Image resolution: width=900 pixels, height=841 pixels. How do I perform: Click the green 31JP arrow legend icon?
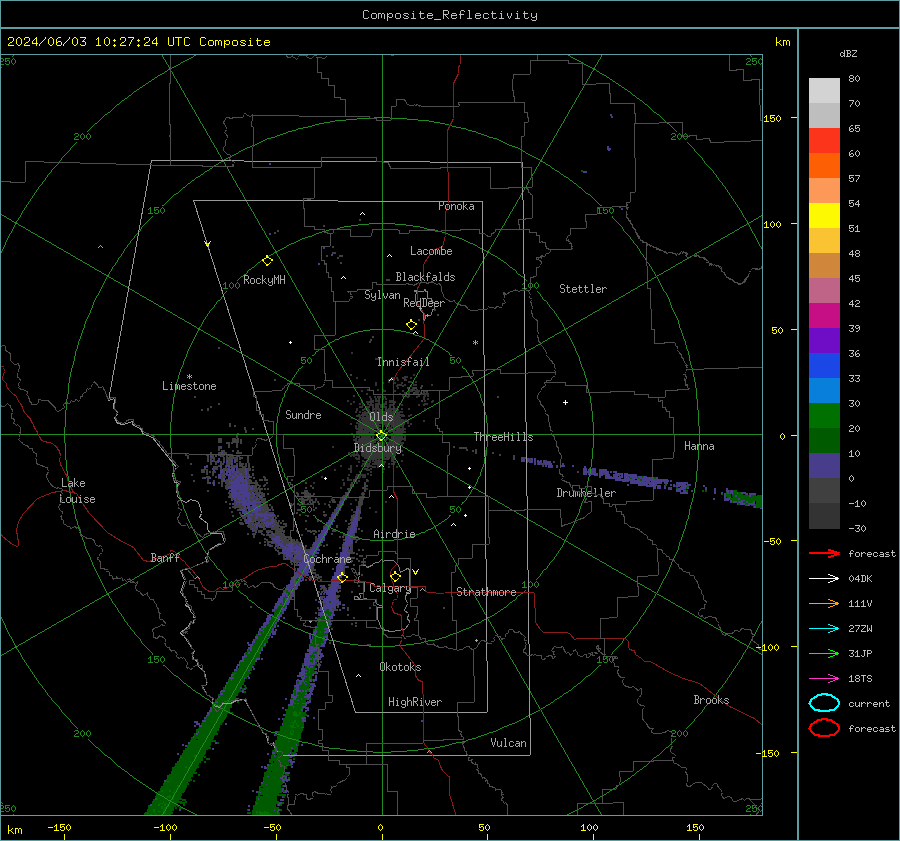[824, 653]
